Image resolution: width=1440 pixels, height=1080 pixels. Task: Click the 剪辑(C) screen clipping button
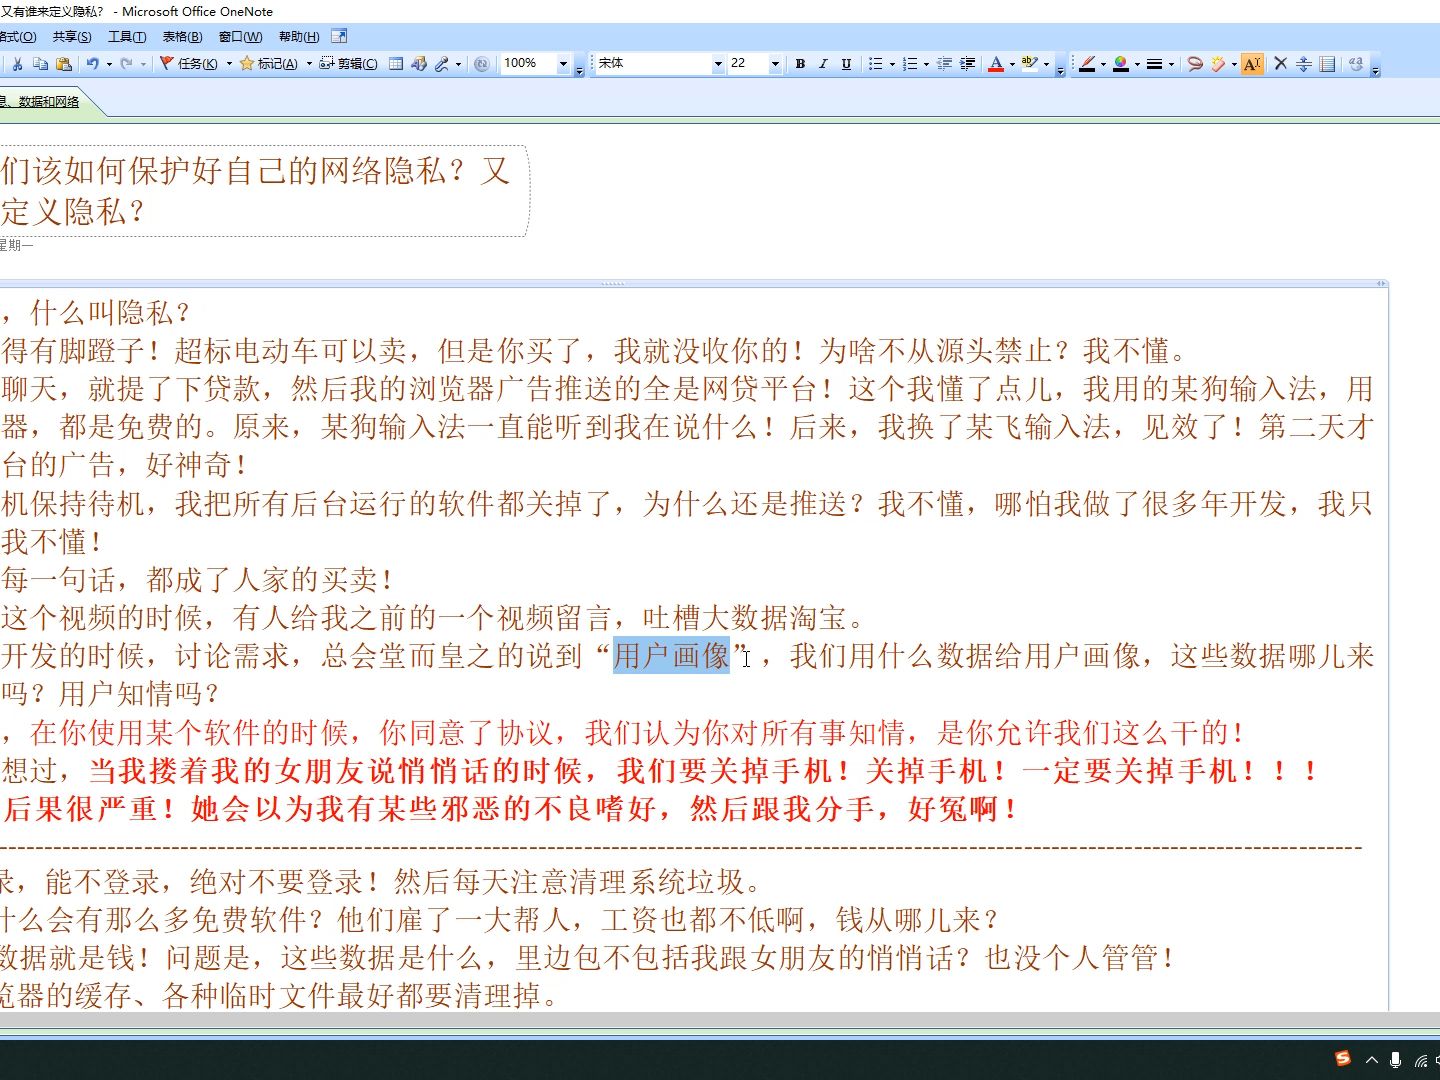pos(348,63)
